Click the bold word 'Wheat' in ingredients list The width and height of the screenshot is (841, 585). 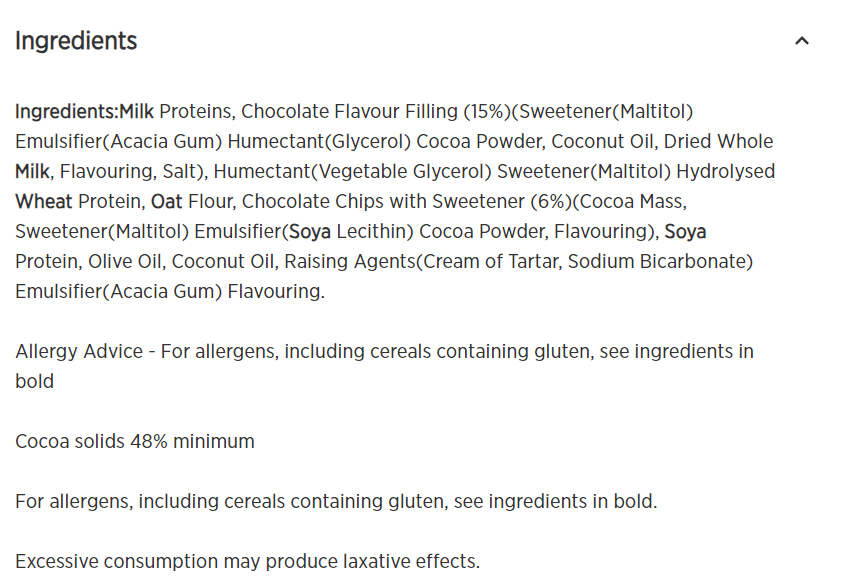(43, 202)
